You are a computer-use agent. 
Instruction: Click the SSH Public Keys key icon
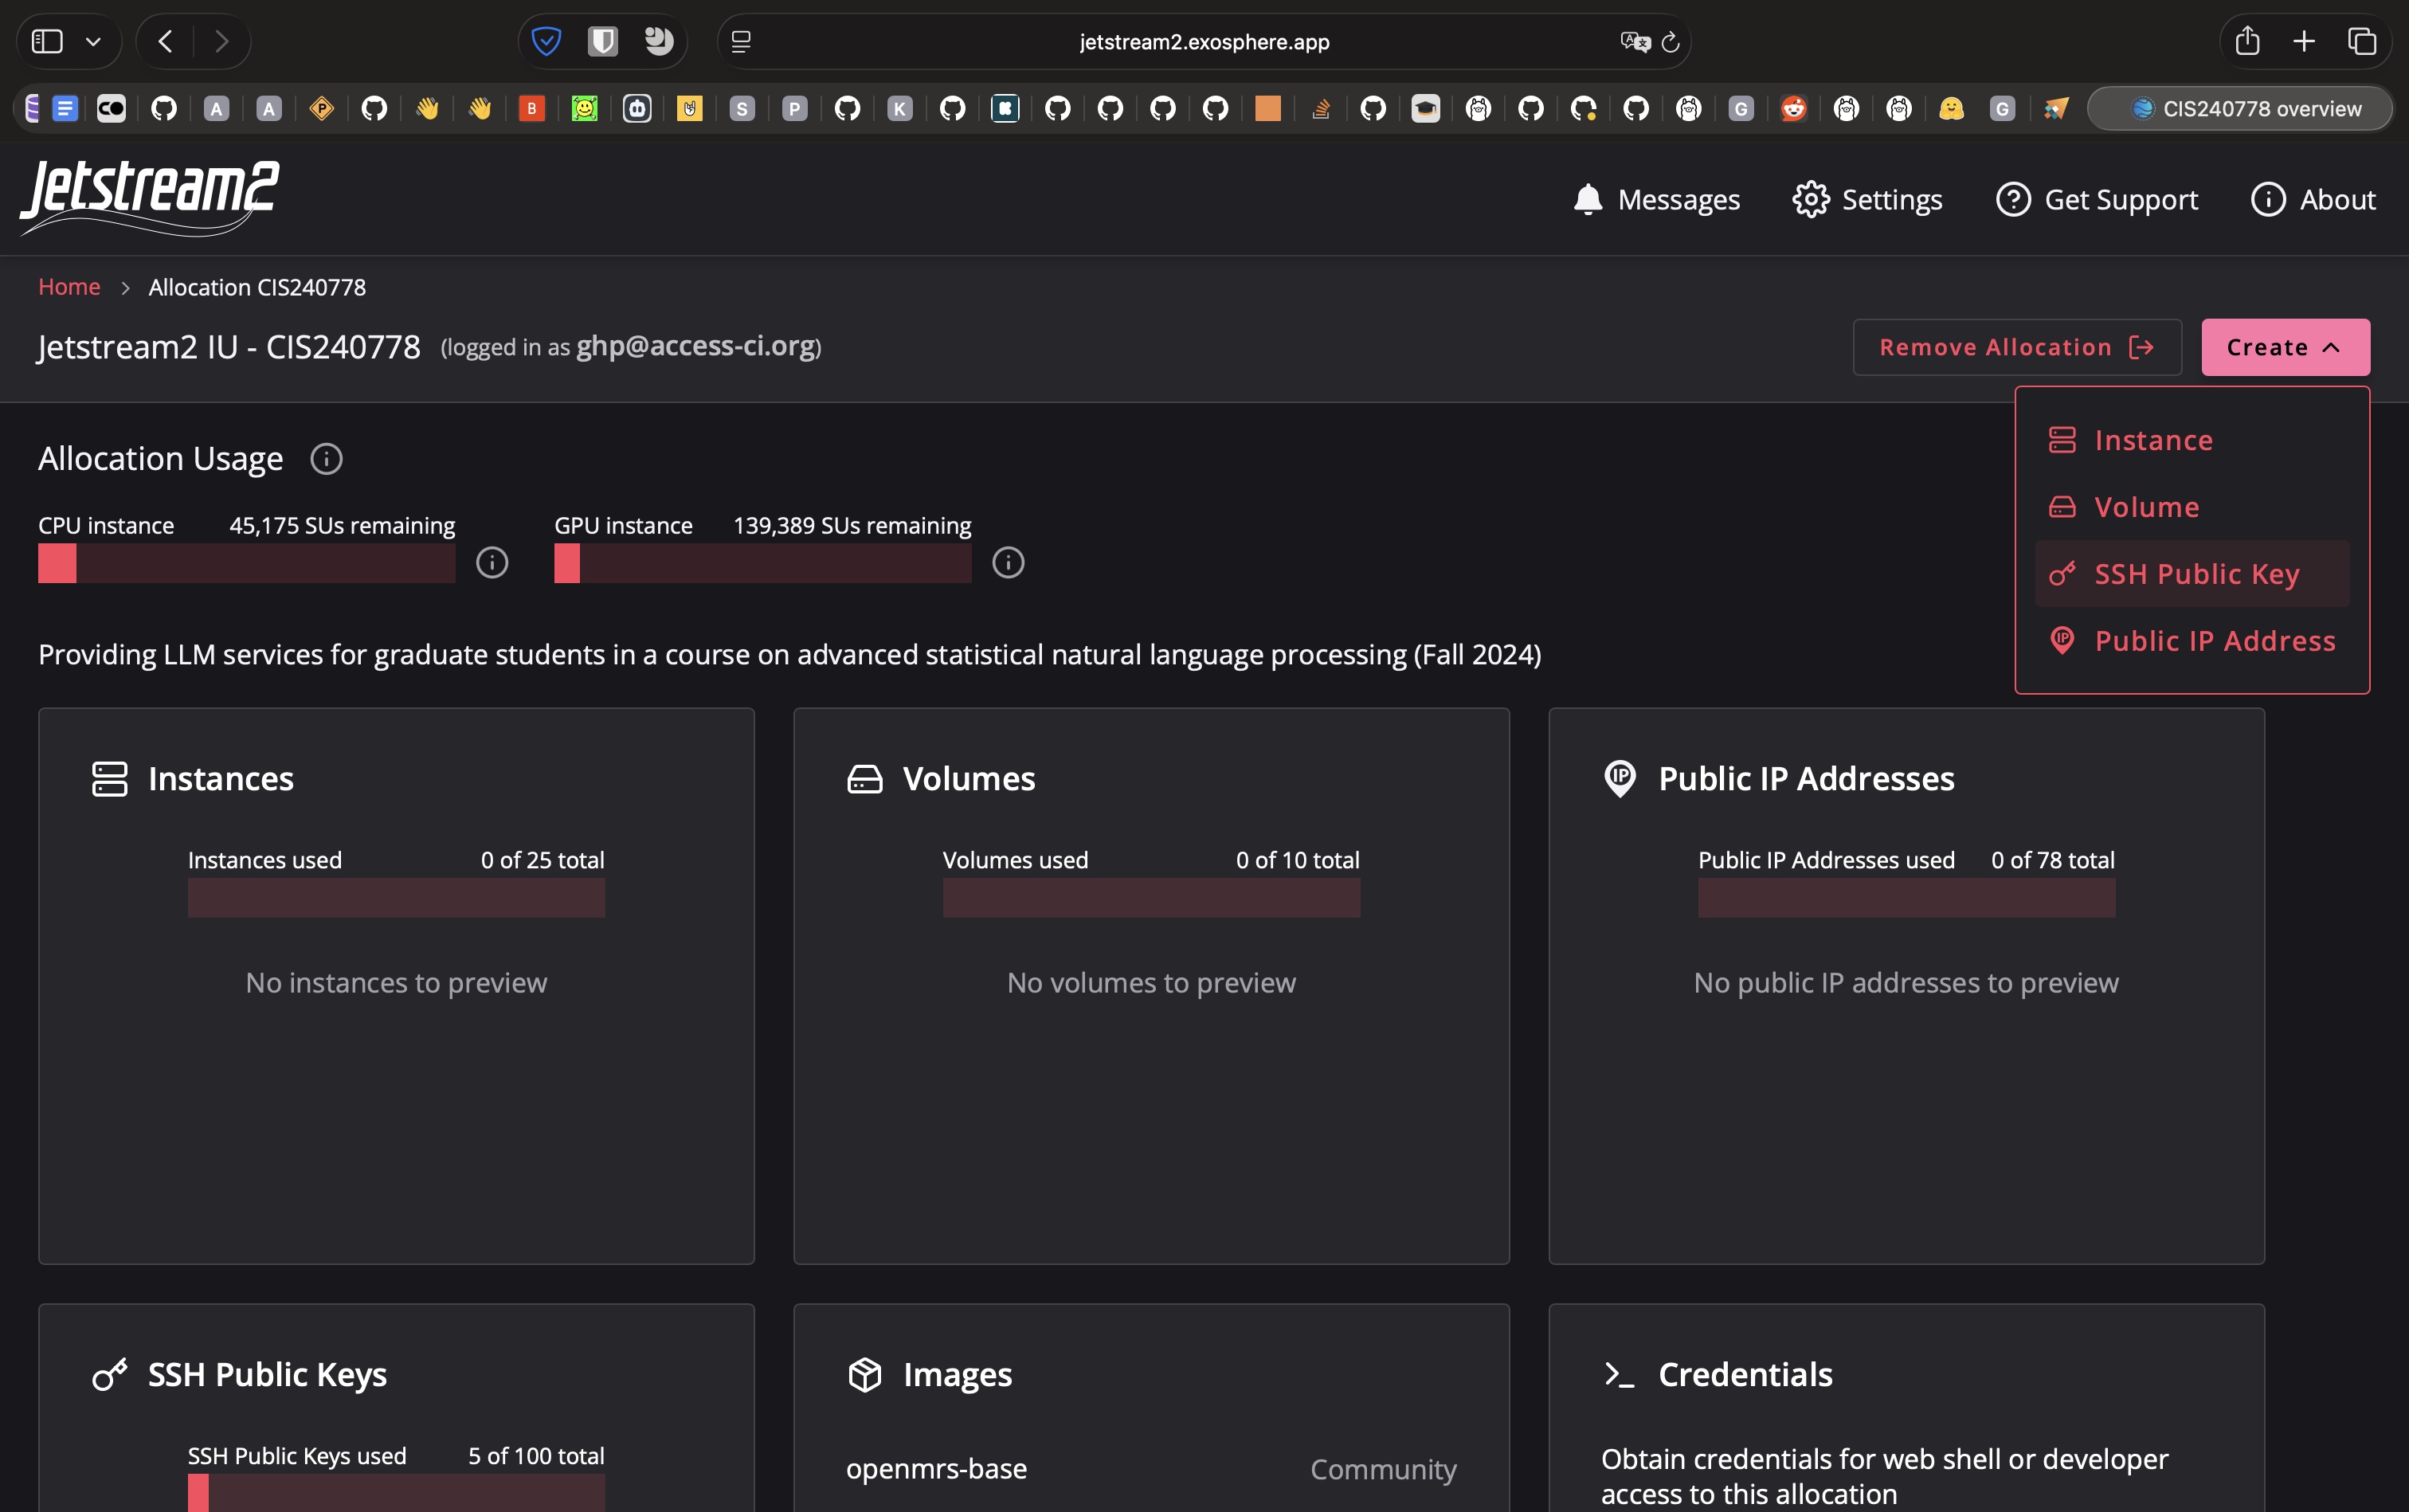click(110, 1374)
